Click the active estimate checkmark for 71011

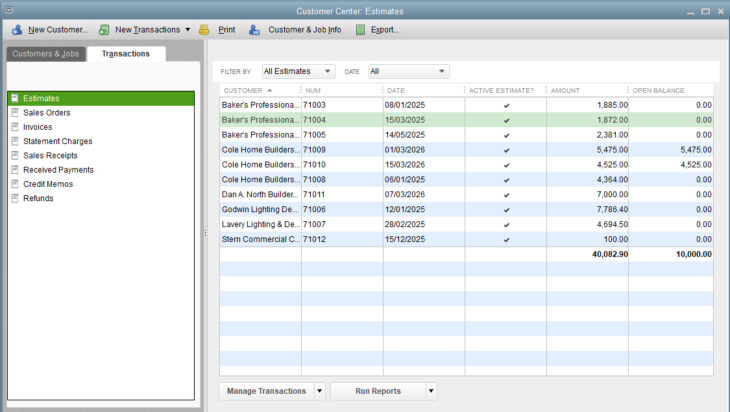click(x=507, y=195)
